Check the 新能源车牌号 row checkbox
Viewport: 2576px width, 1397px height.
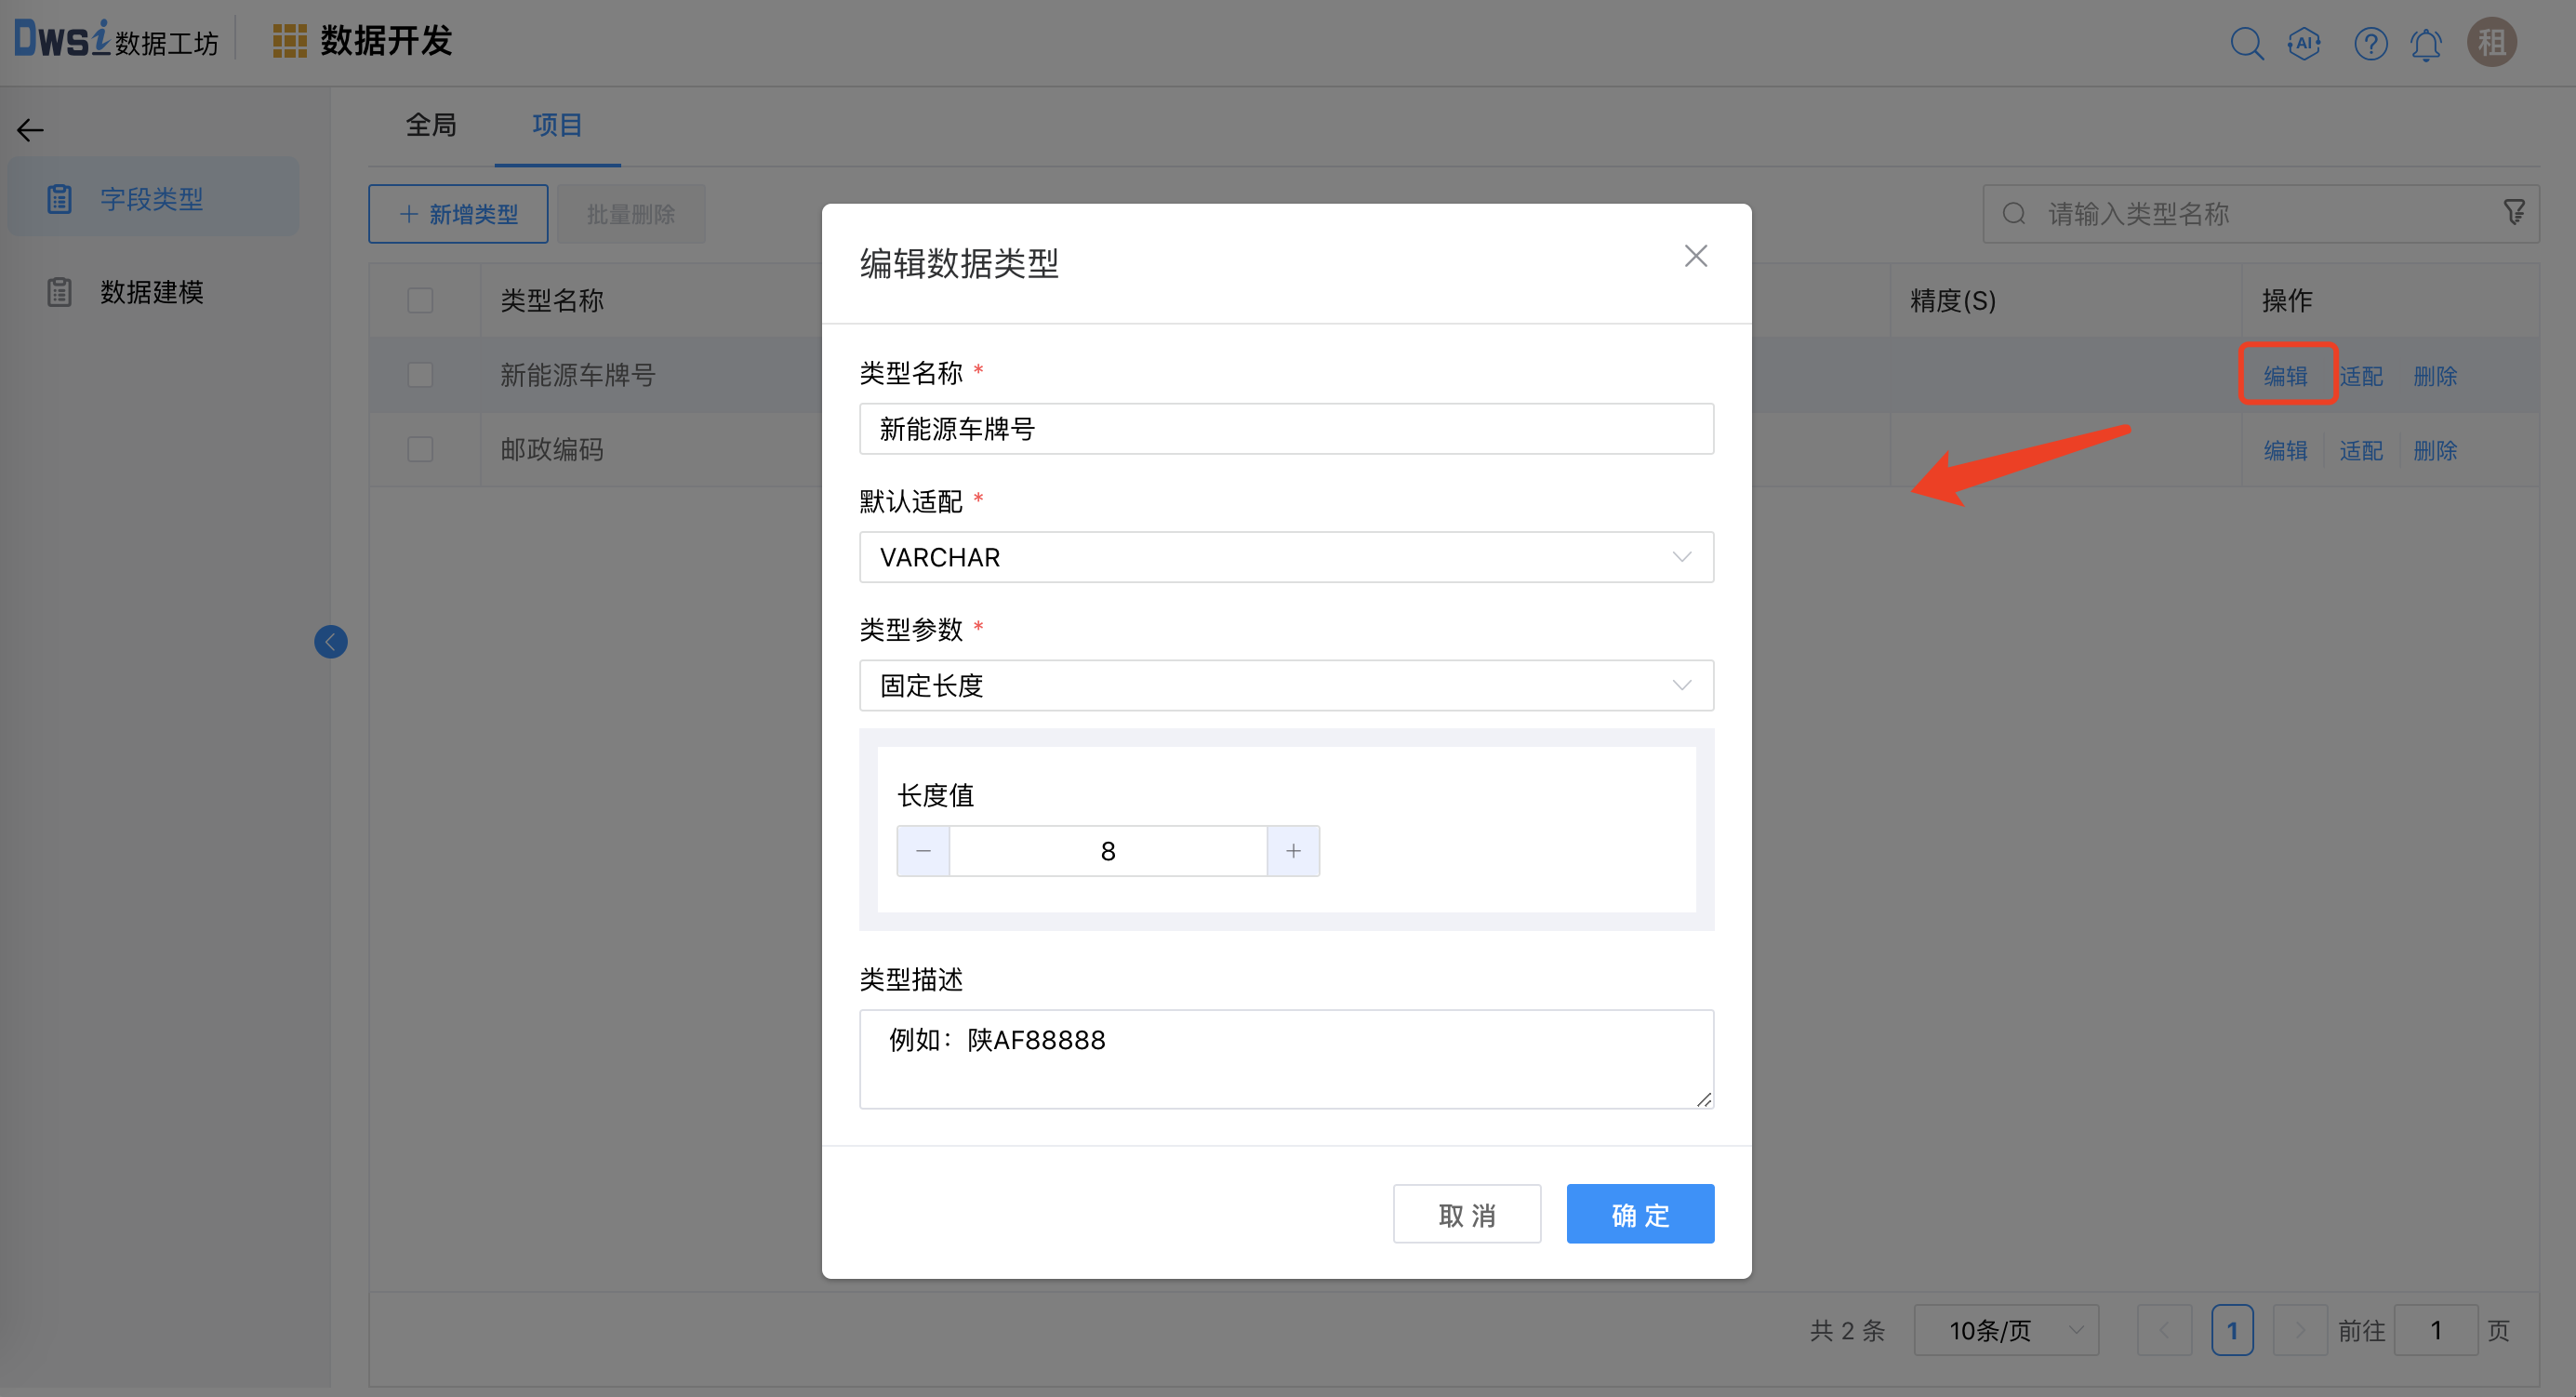(x=420, y=375)
